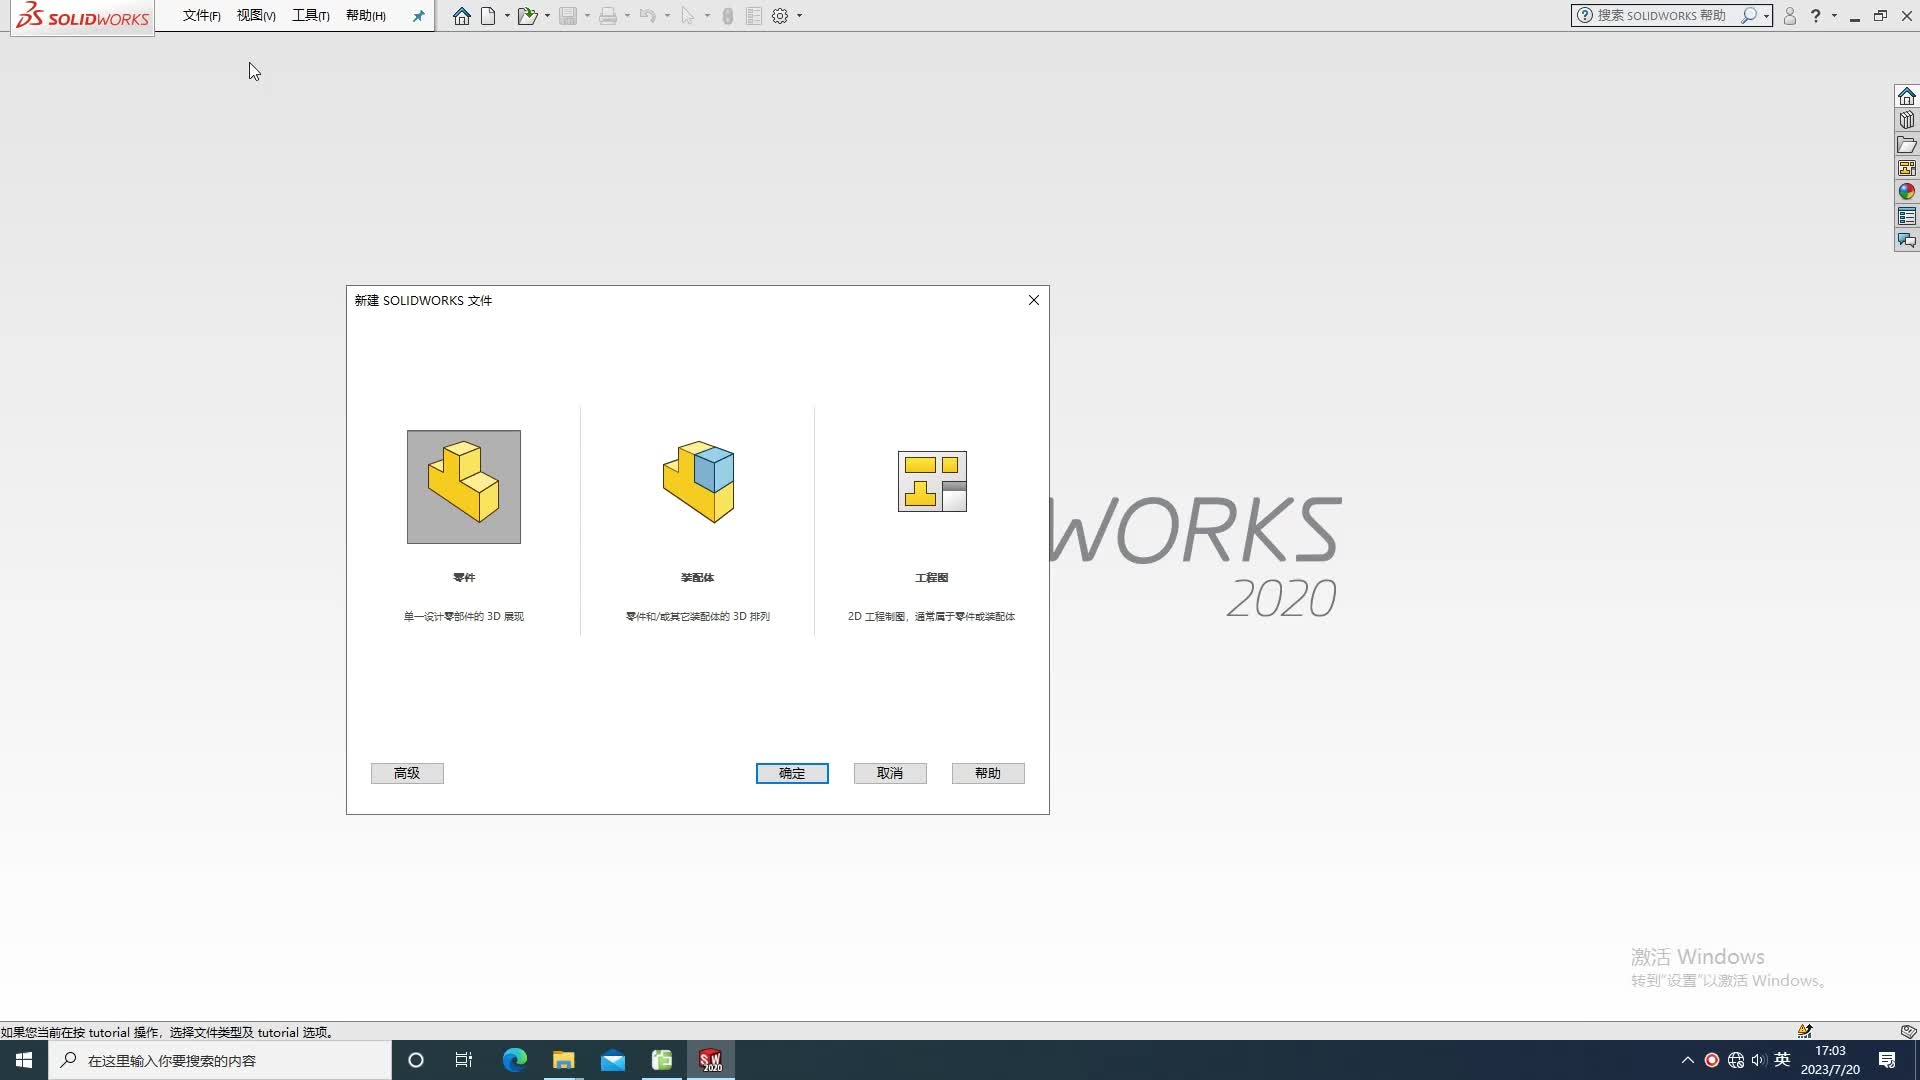Open the New document dropdown arrow

507,16
